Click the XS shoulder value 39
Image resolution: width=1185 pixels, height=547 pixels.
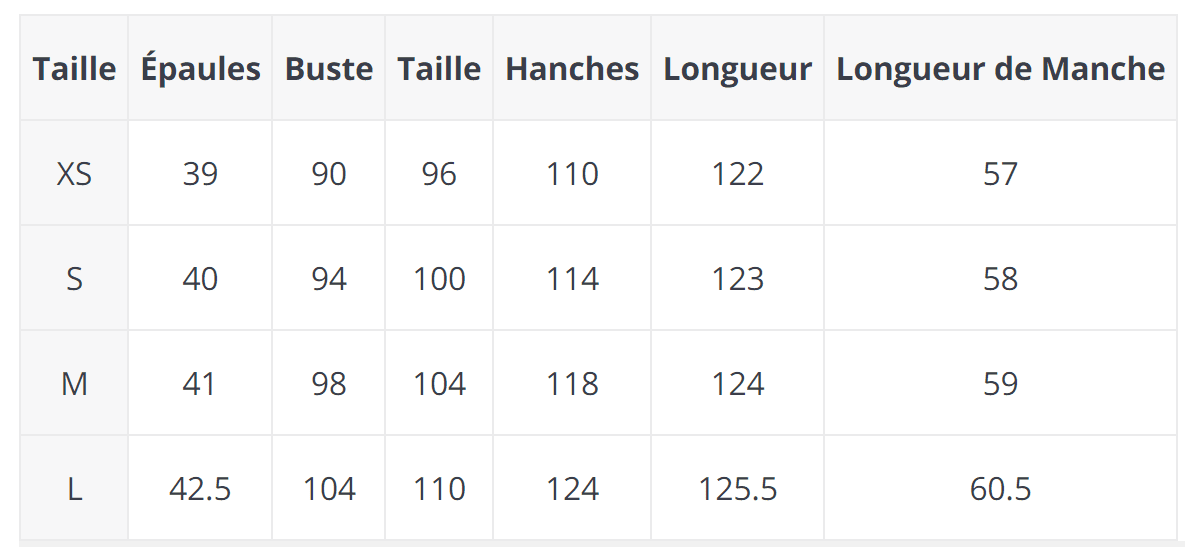click(x=200, y=174)
